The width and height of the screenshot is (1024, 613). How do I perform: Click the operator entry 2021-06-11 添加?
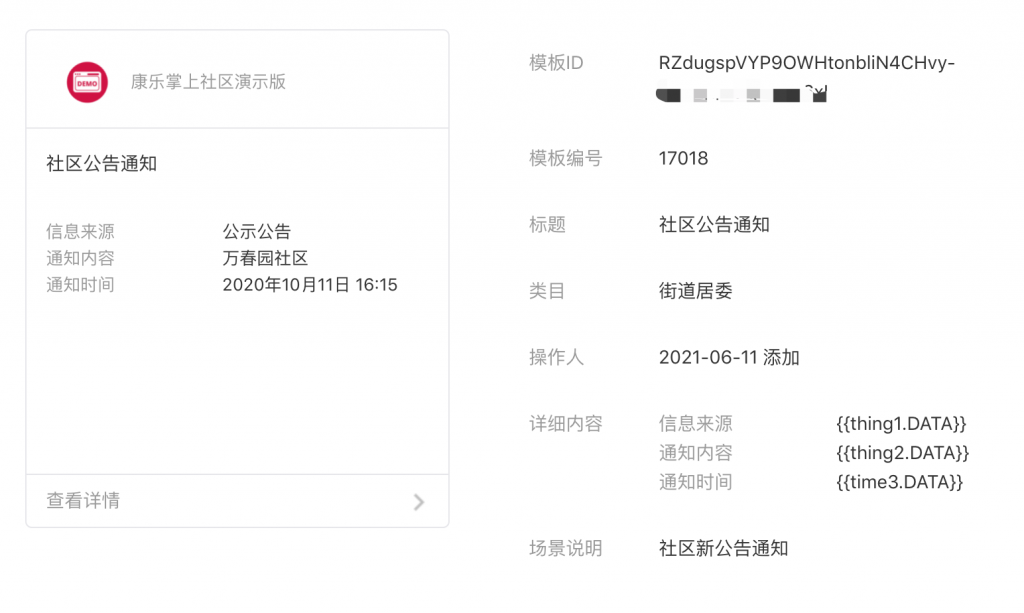[x=729, y=357]
